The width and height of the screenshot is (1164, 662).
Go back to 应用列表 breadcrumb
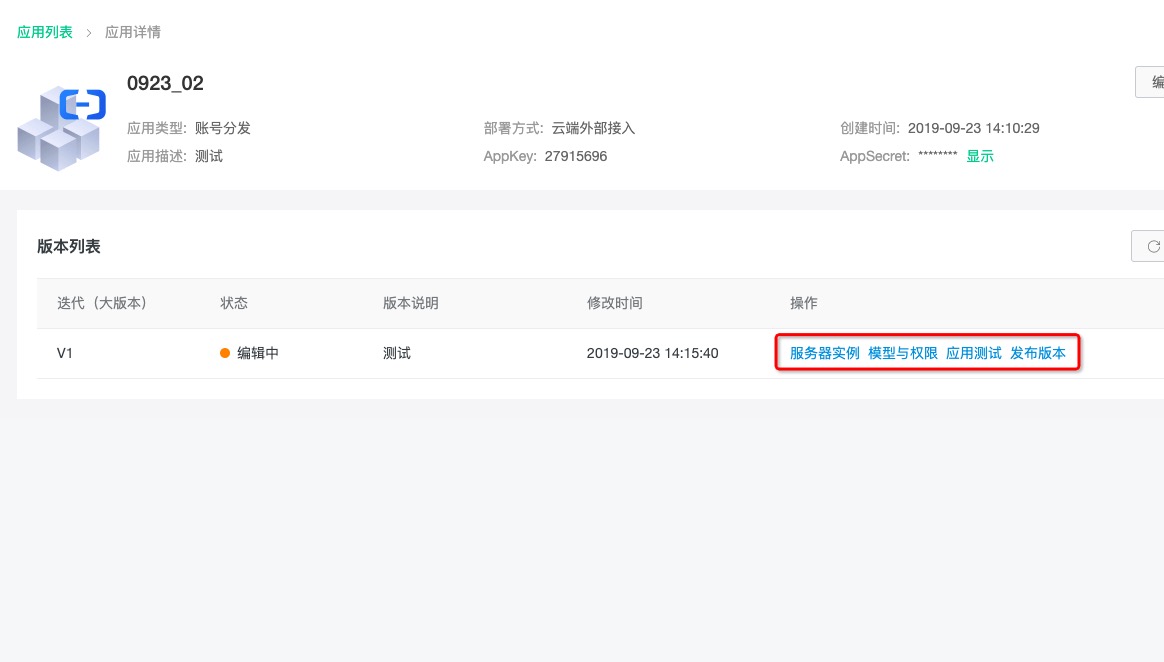[x=45, y=32]
